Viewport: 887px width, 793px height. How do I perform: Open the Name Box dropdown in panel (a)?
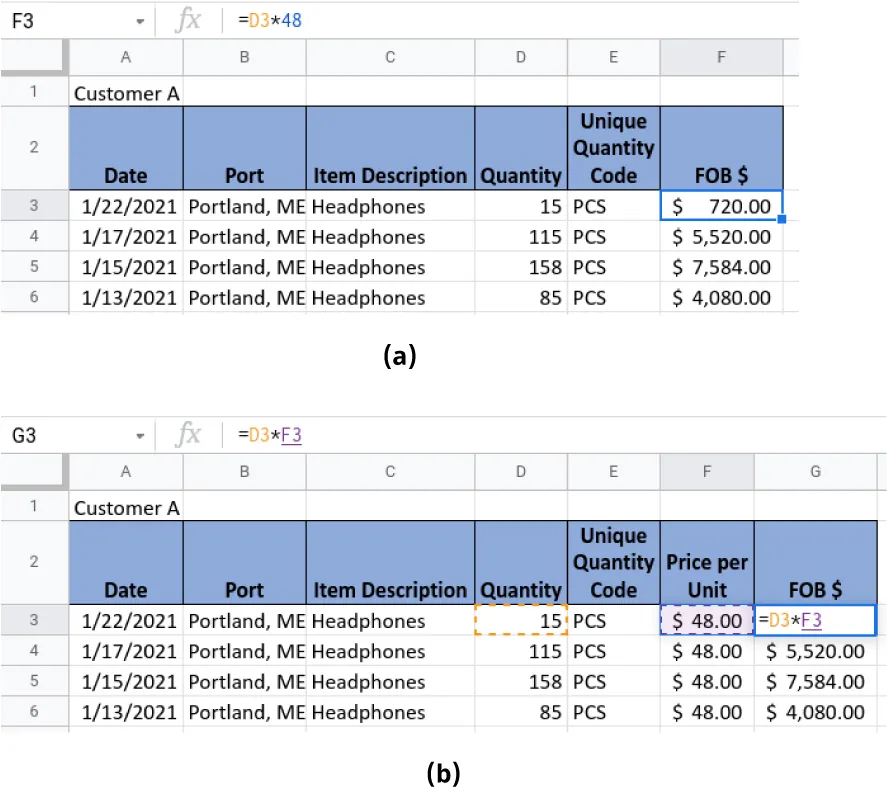click(x=140, y=19)
